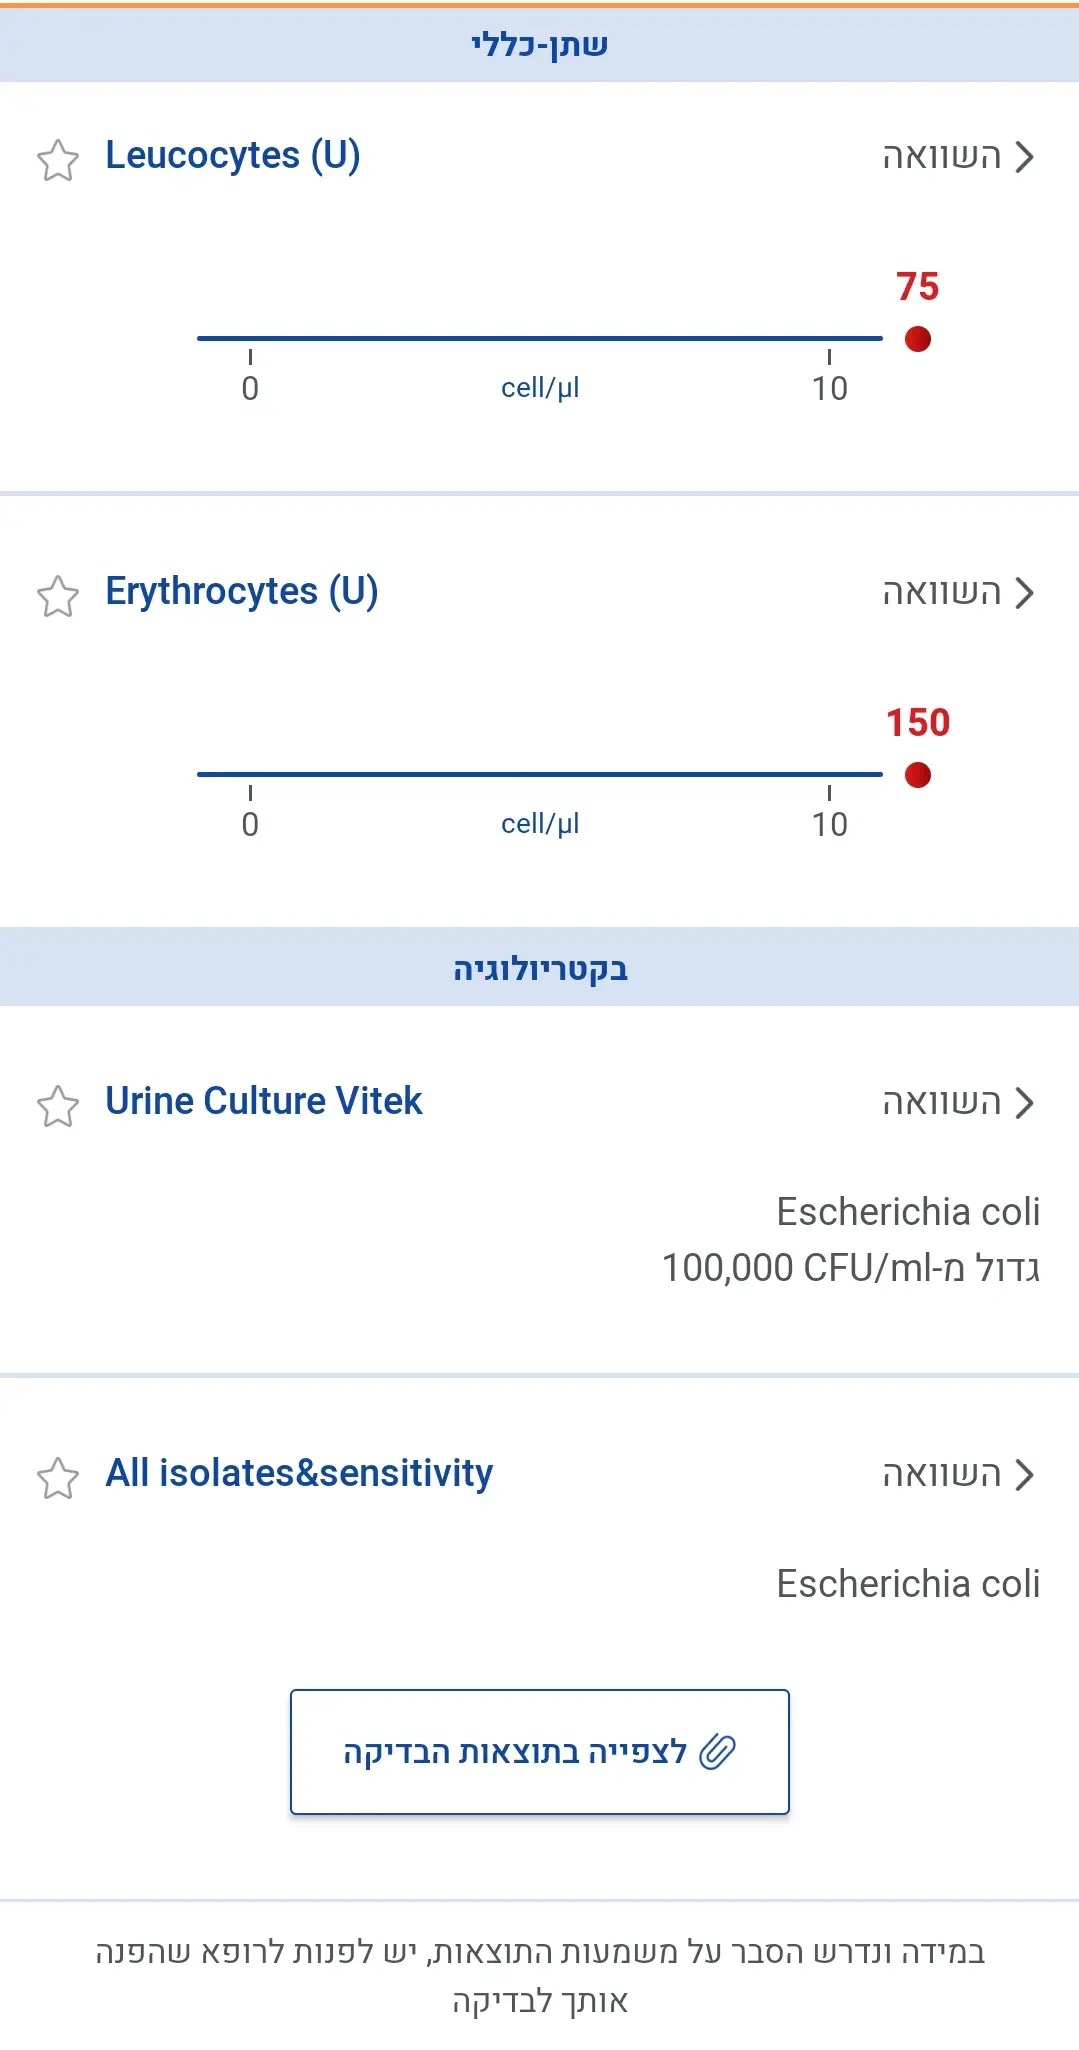Select the Urine Culture Vitek title
Screen dimensions: 1079x2050
click(x=264, y=1101)
